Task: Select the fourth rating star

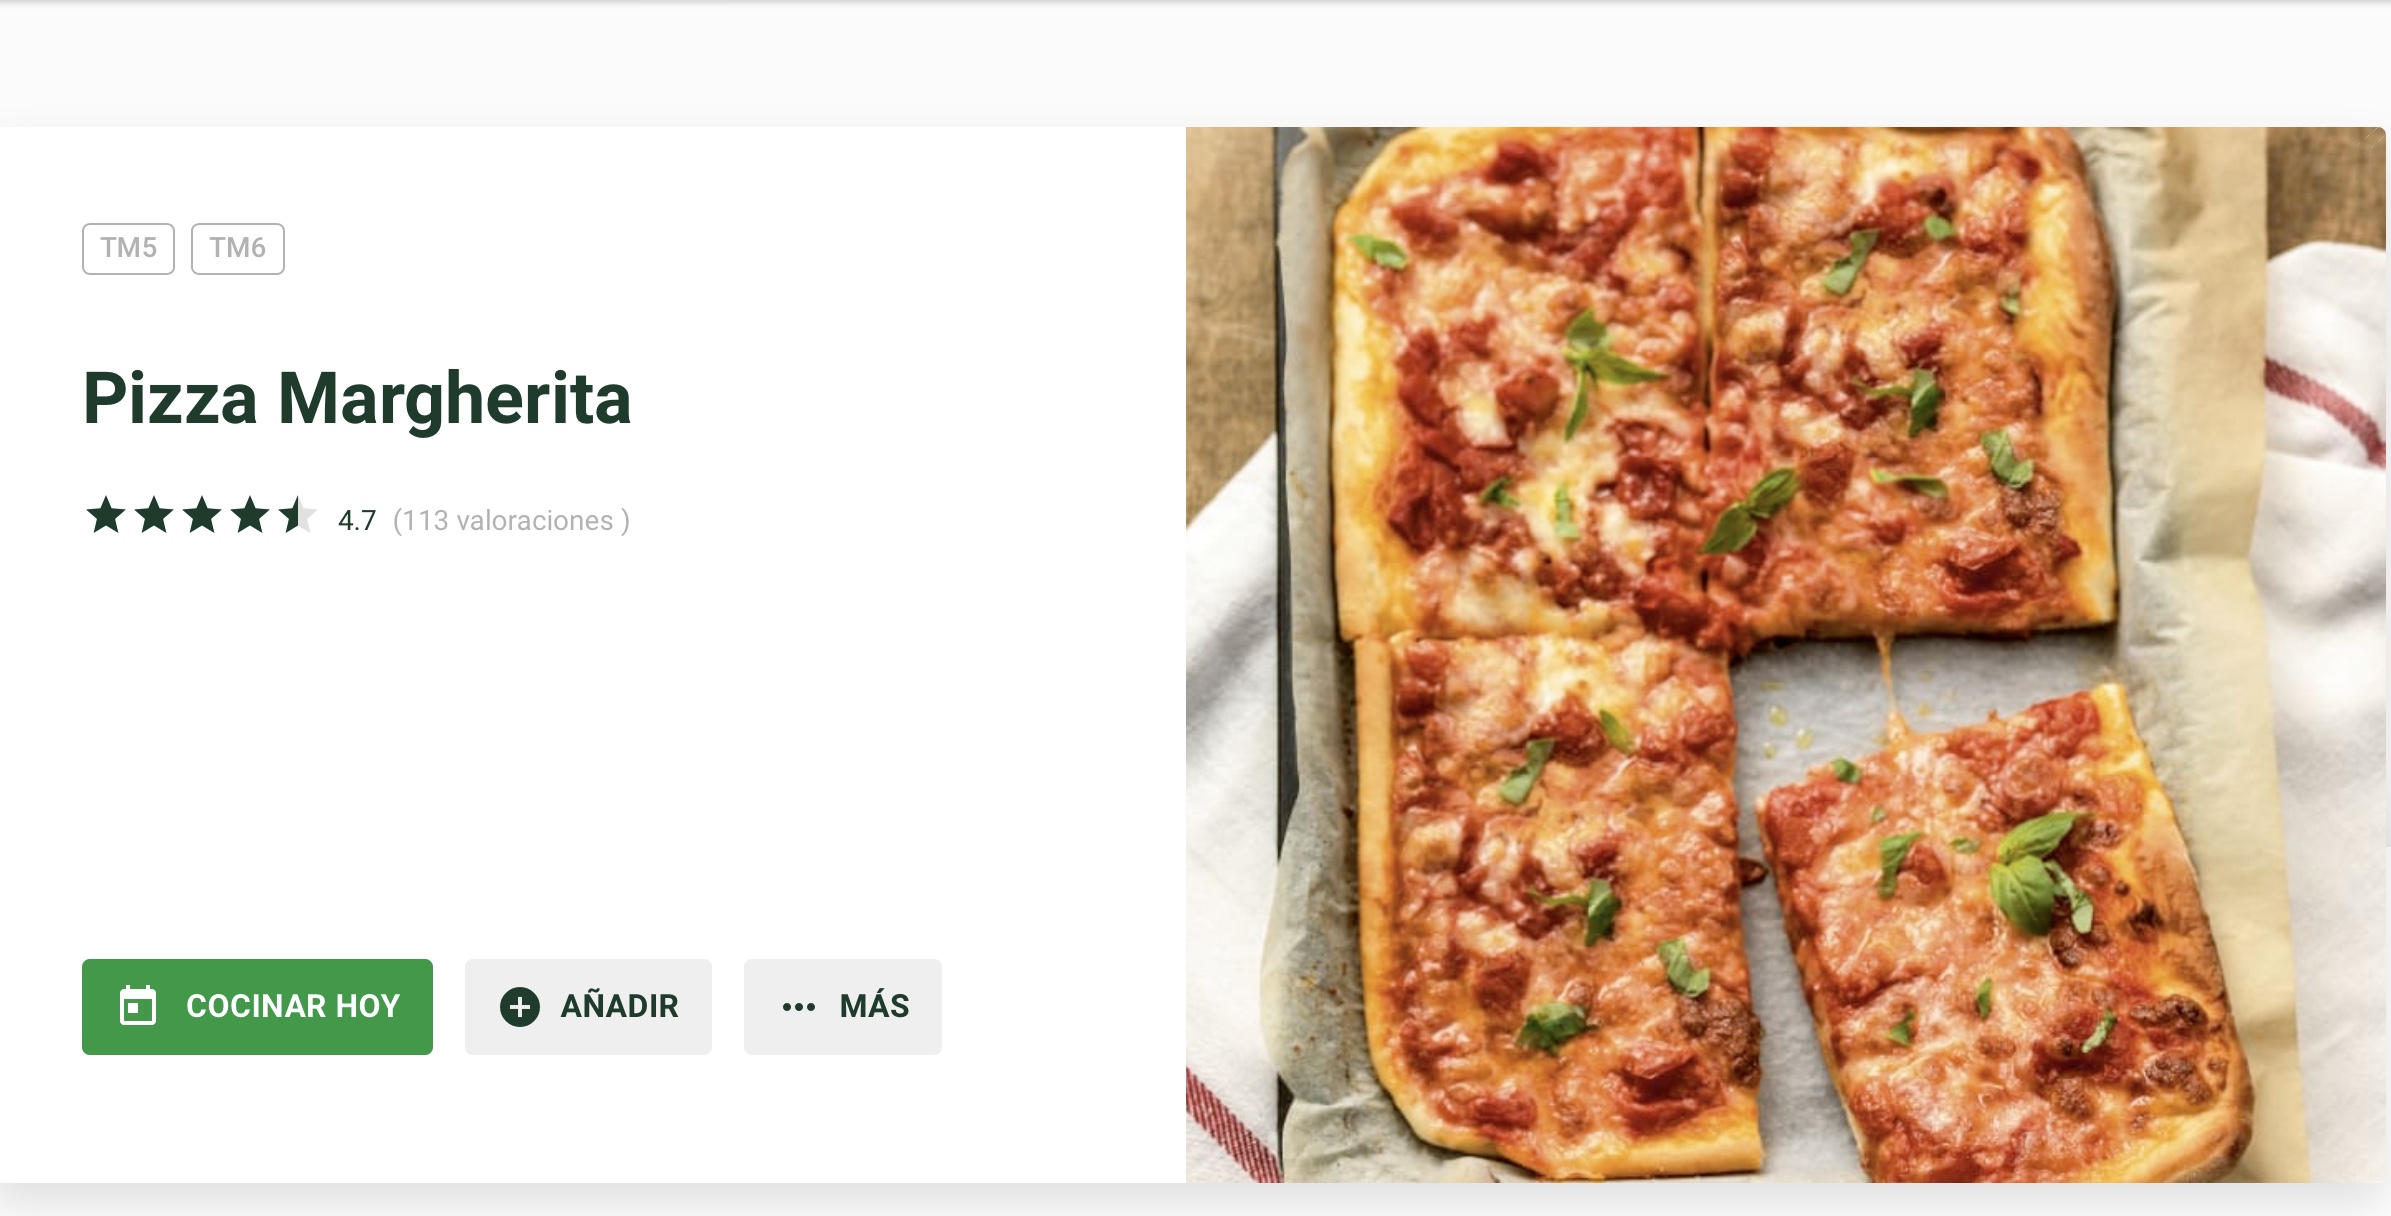Action: (250, 516)
